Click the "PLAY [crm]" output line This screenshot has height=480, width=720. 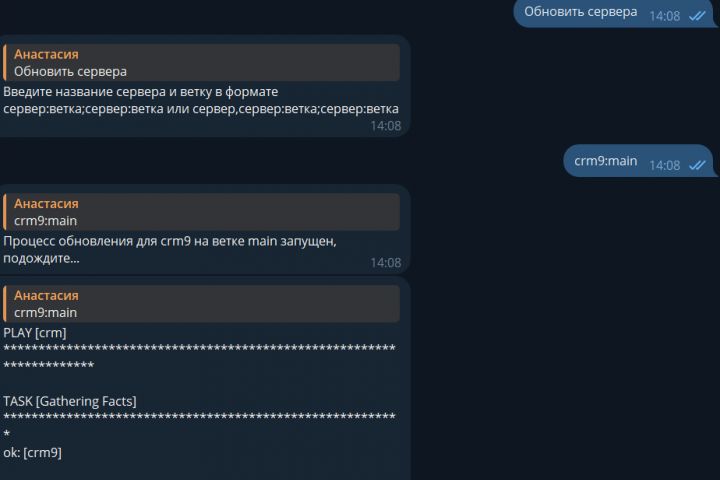35,333
